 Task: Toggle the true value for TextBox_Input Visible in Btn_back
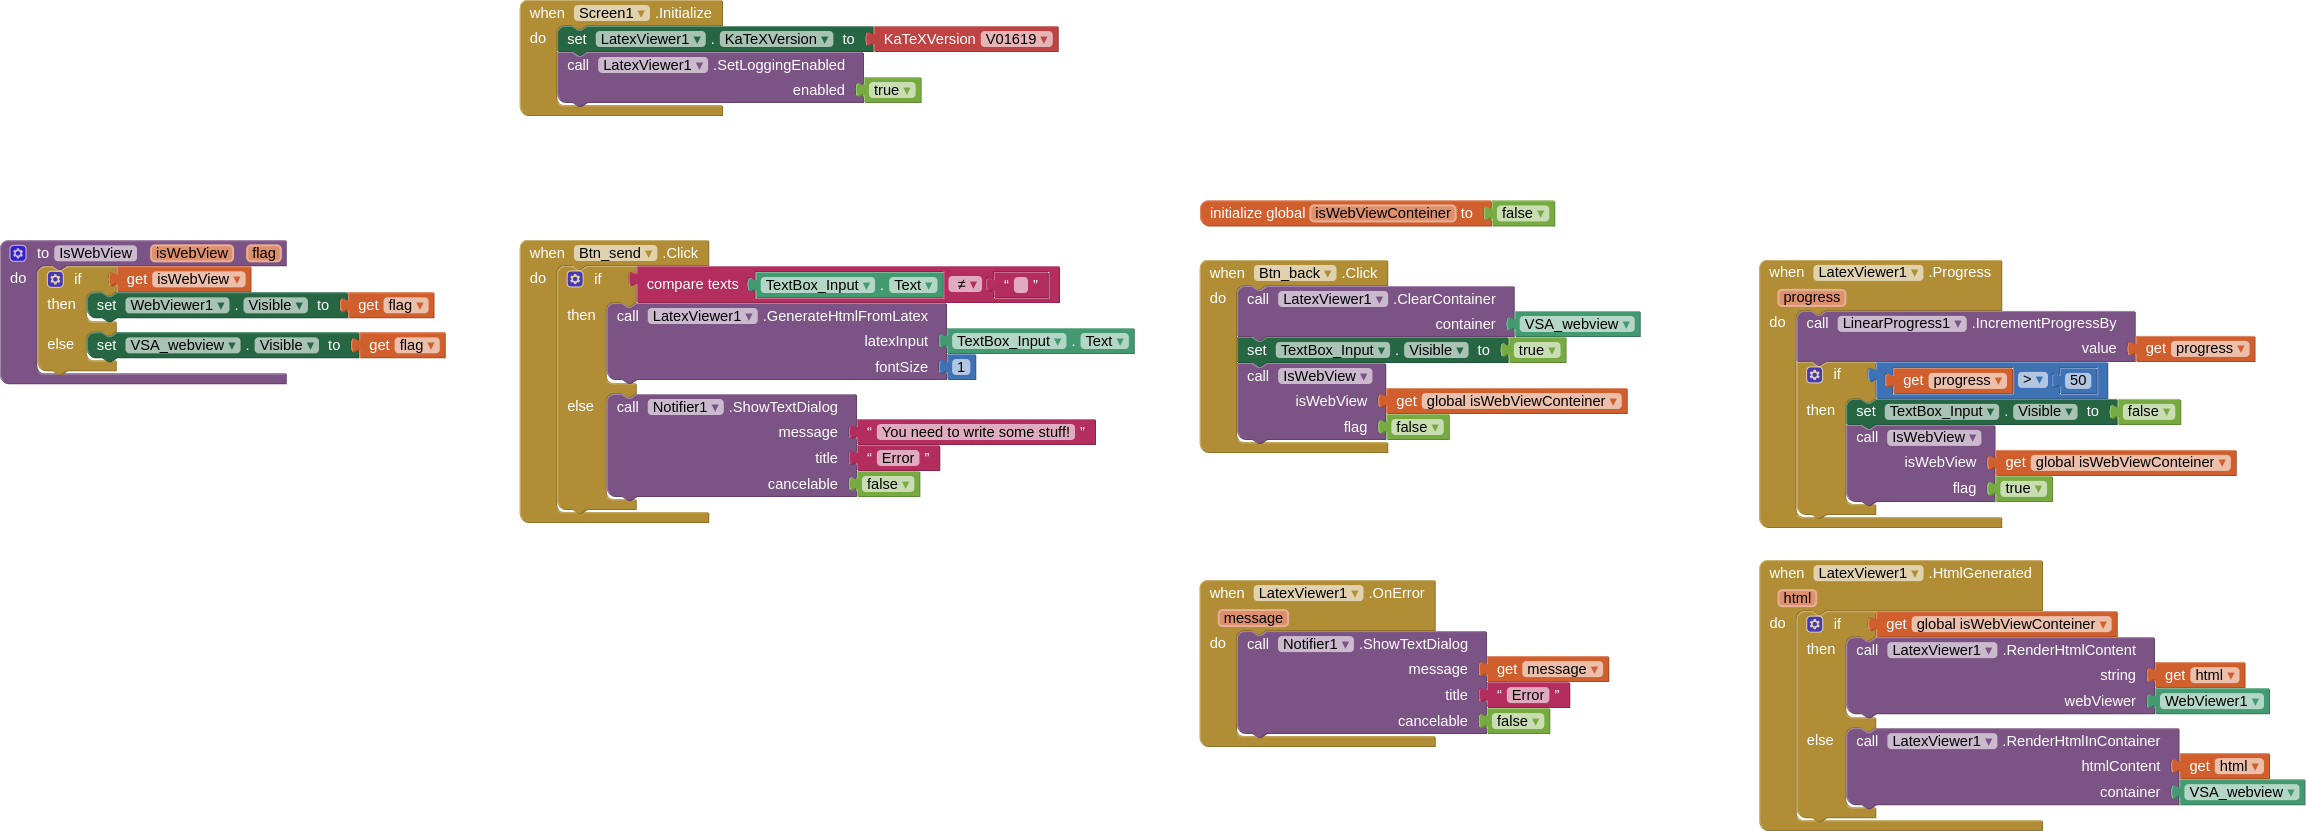1537,350
